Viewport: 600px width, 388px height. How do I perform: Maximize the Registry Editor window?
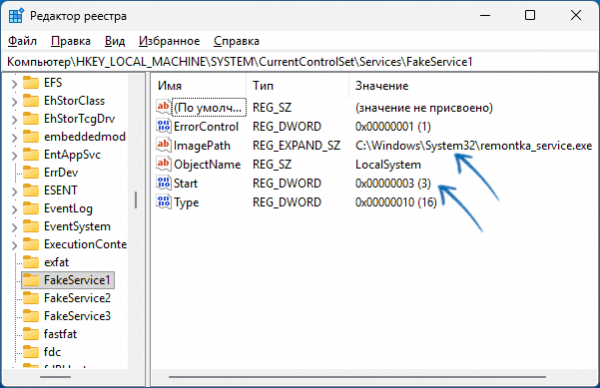pyautogui.click(x=530, y=15)
